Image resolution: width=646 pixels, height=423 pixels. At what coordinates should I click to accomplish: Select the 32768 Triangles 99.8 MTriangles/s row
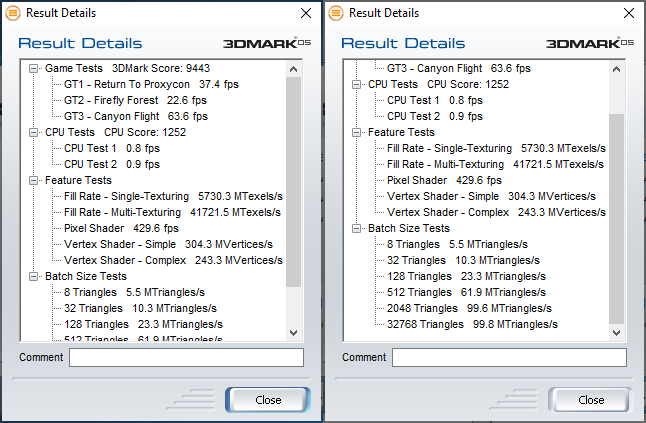[x=472, y=325]
